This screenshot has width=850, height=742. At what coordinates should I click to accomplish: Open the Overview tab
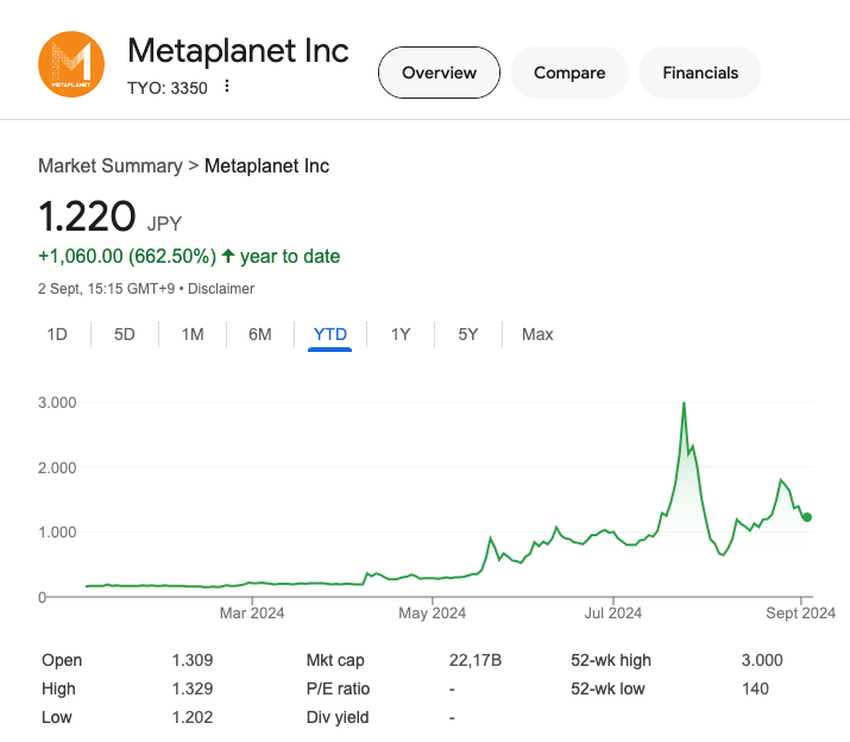[x=438, y=73]
